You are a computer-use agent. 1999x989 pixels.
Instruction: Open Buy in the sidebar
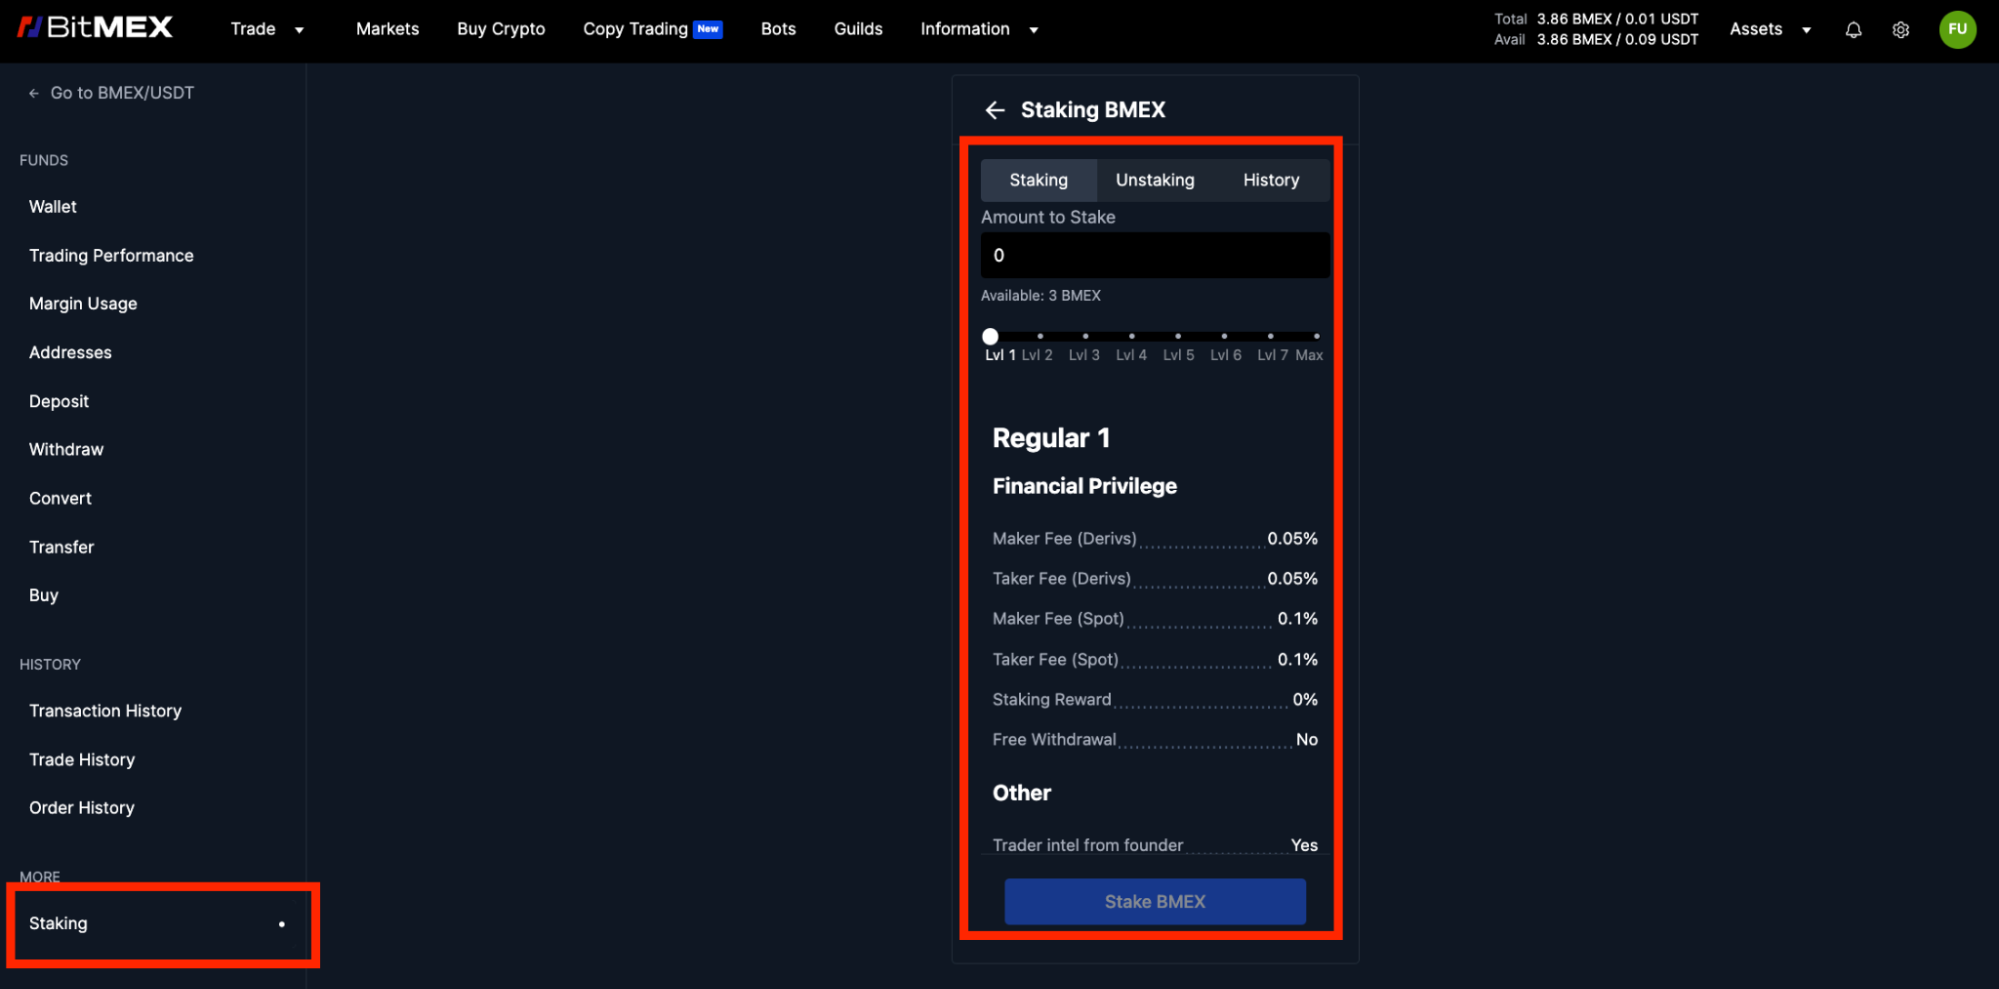(x=44, y=595)
